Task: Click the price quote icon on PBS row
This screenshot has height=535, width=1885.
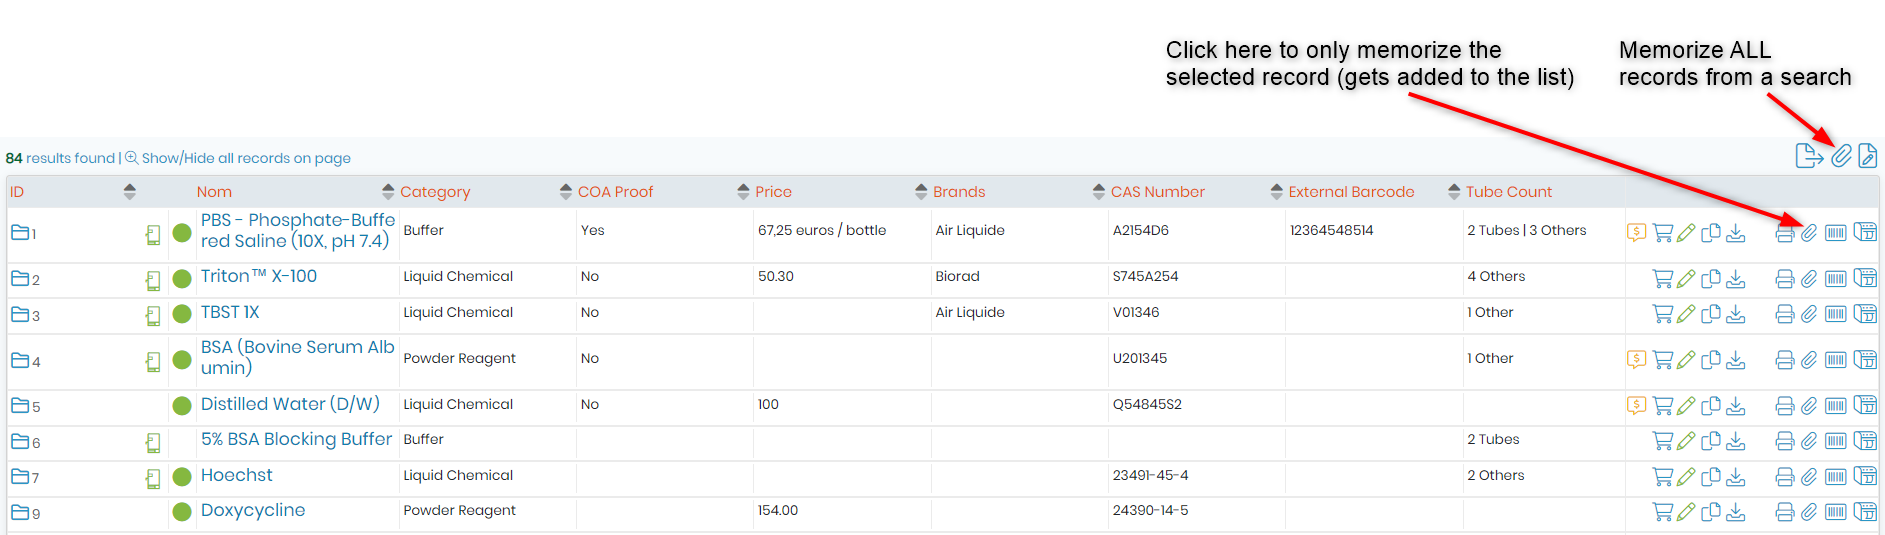Action: pyautogui.click(x=1636, y=233)
